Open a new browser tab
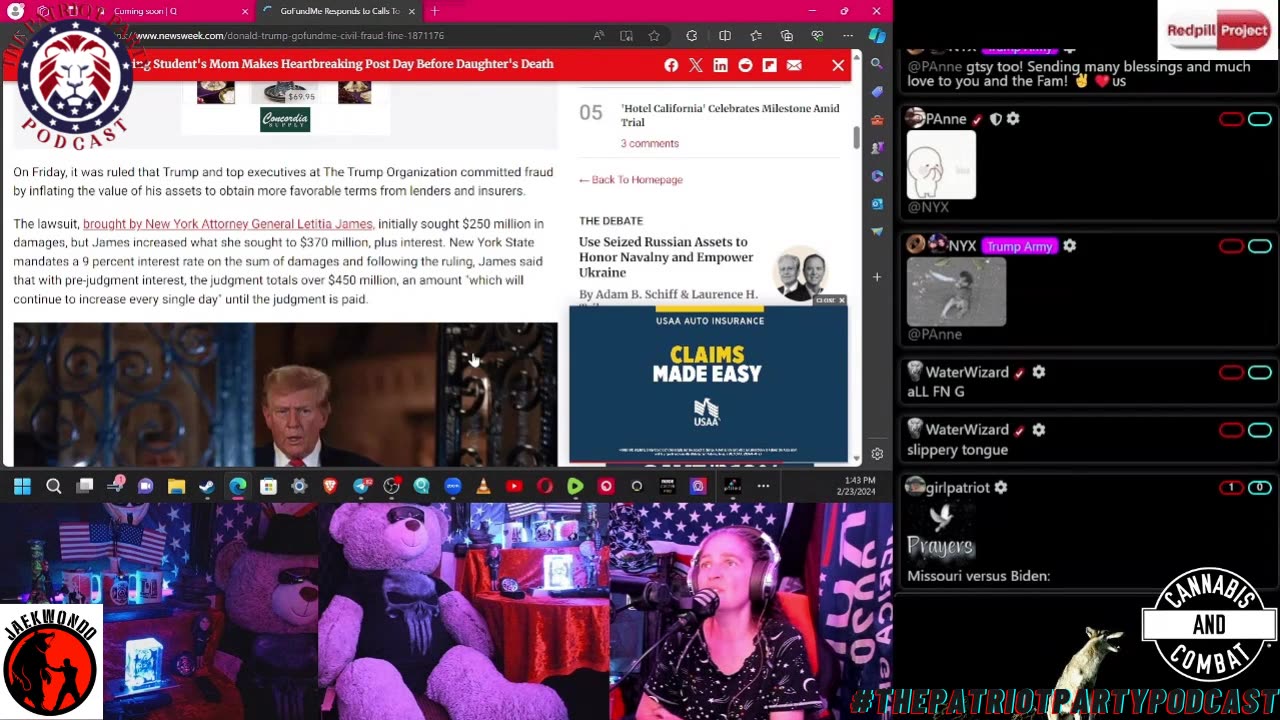The width and height of the screenshot is (1280, 720). click(x=434, y=11)
